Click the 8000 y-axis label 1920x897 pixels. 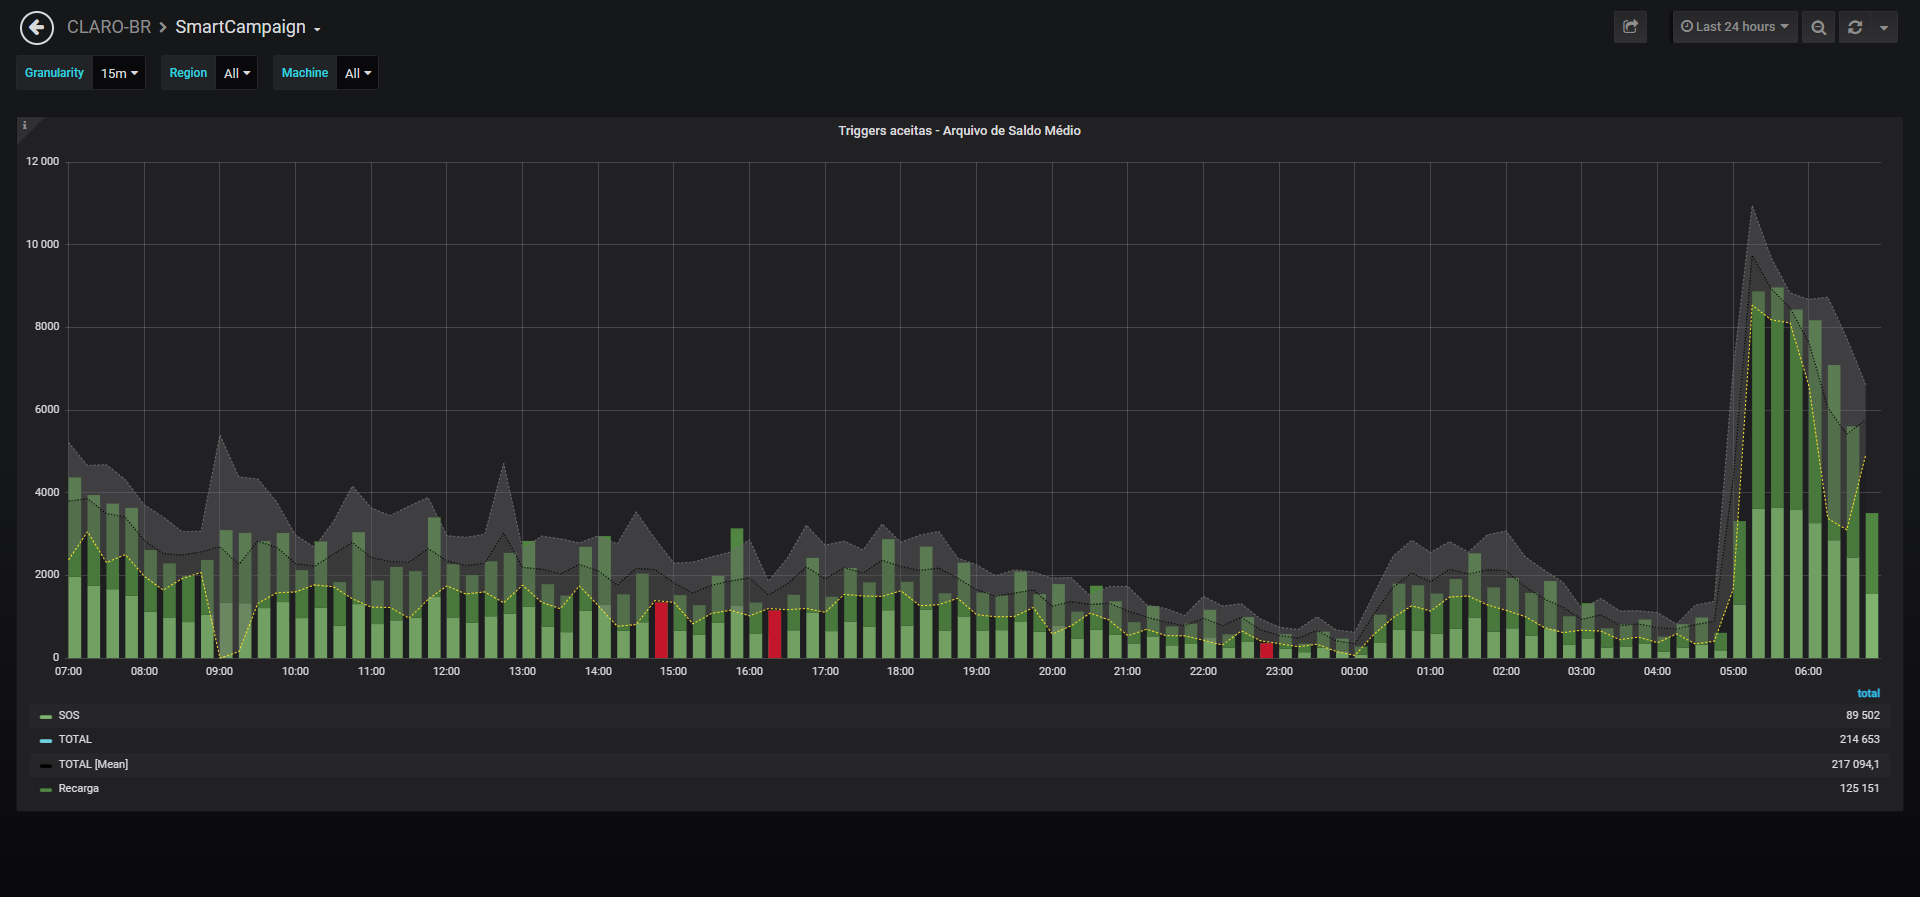47,327
